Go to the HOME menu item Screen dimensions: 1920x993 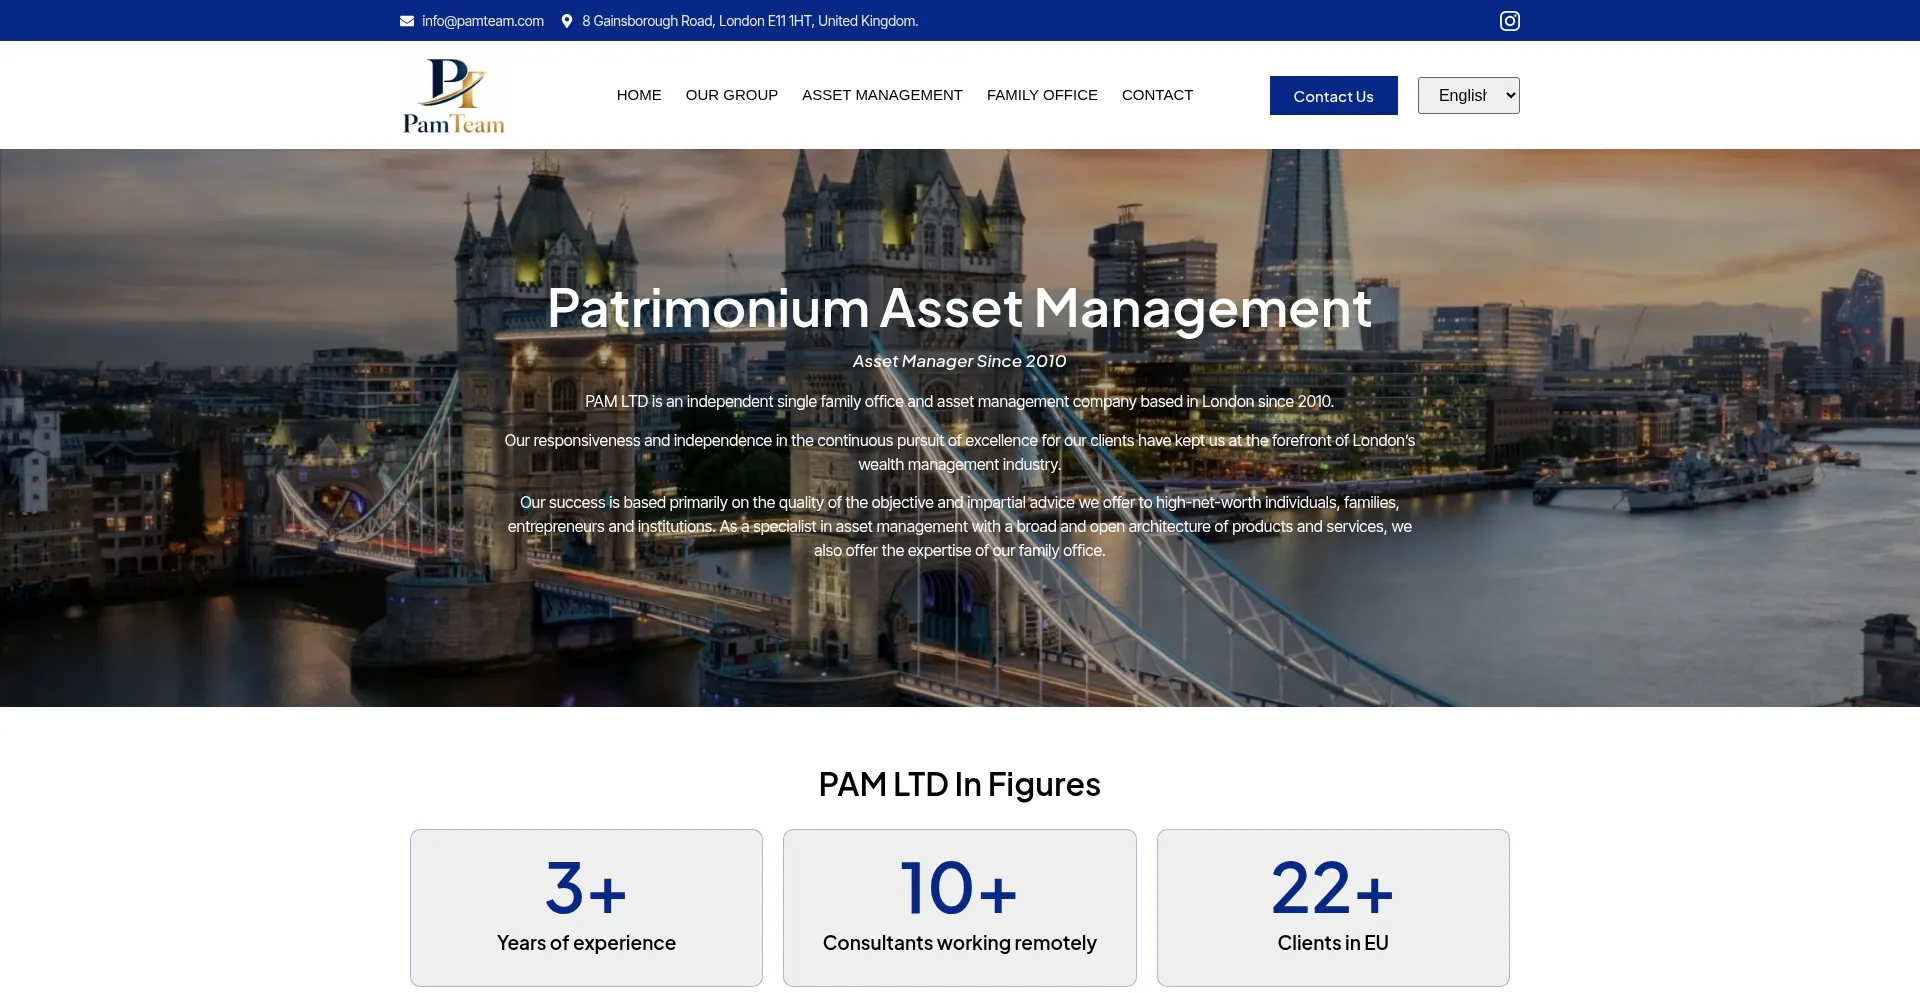click(639, 95)
